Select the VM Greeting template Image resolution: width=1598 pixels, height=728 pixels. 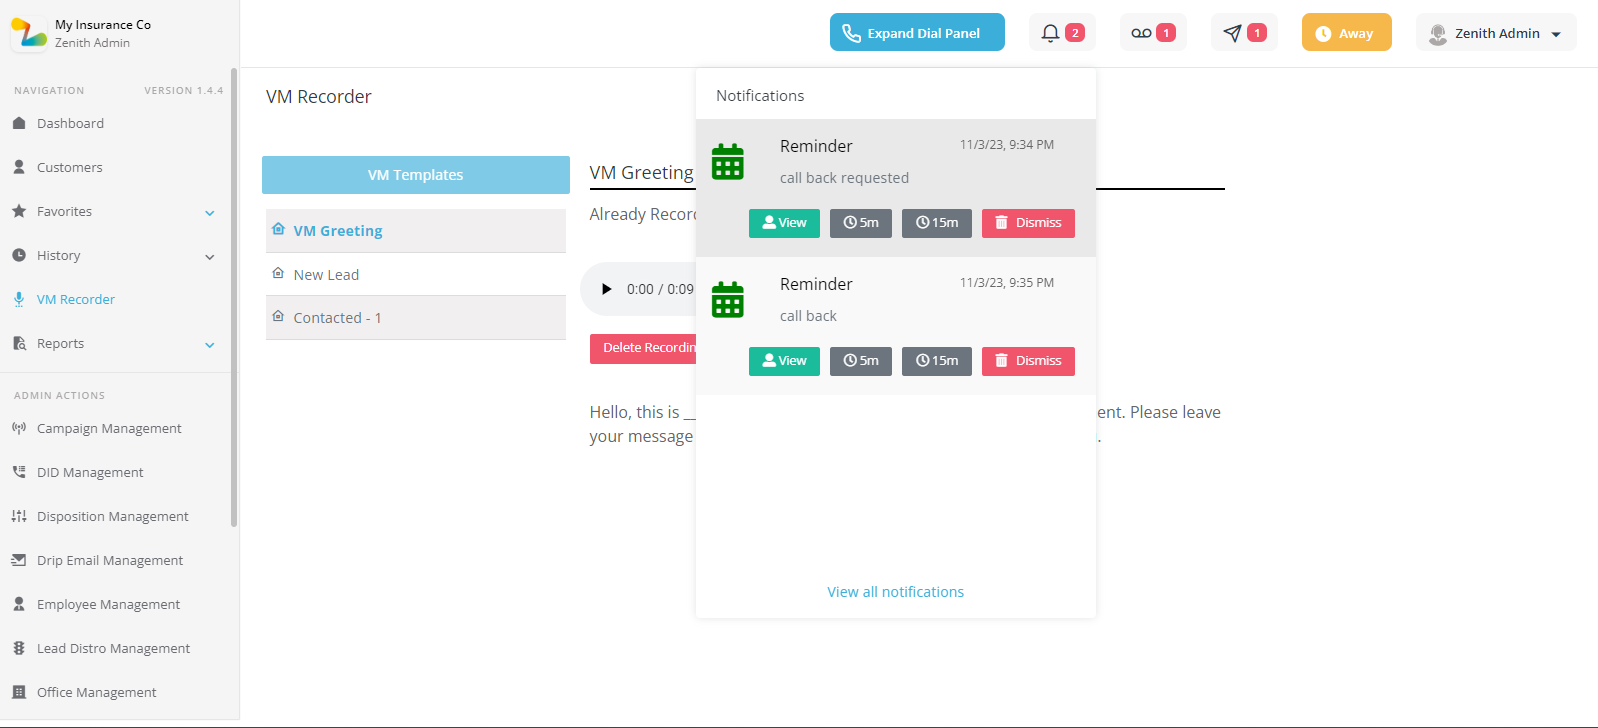416,231
